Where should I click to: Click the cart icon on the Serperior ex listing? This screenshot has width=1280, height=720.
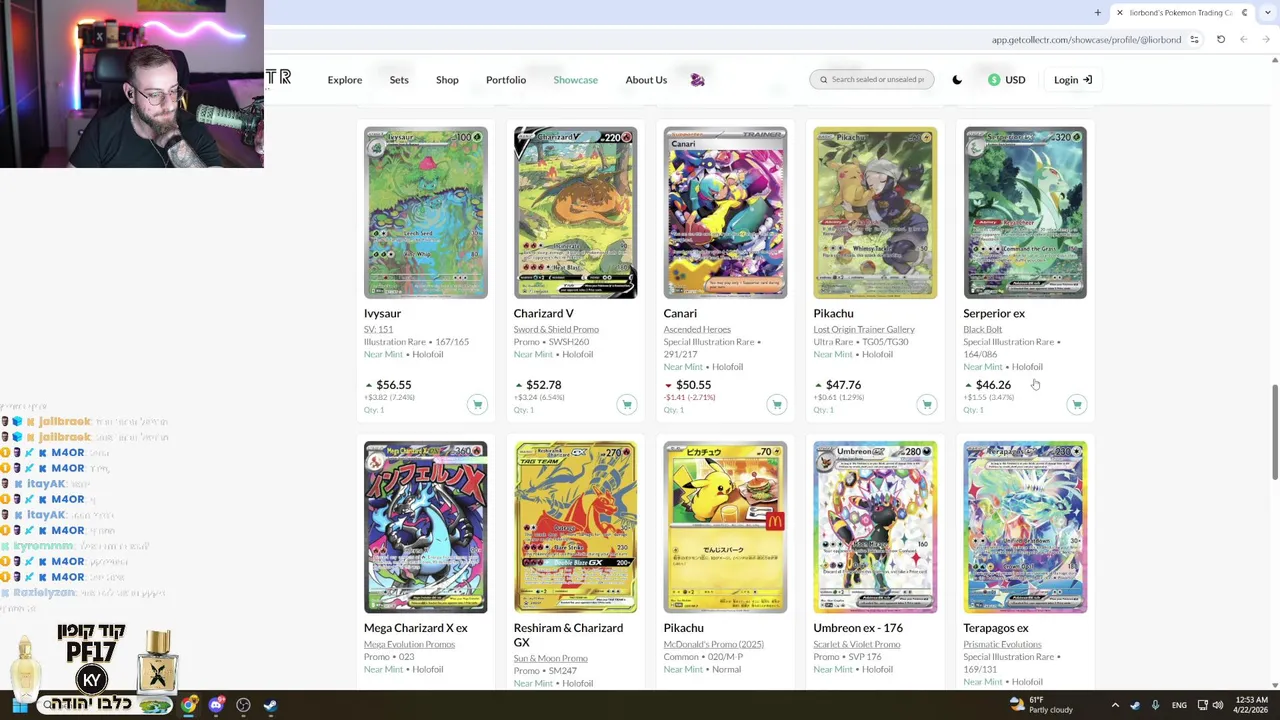click(x=1077, y=404)
